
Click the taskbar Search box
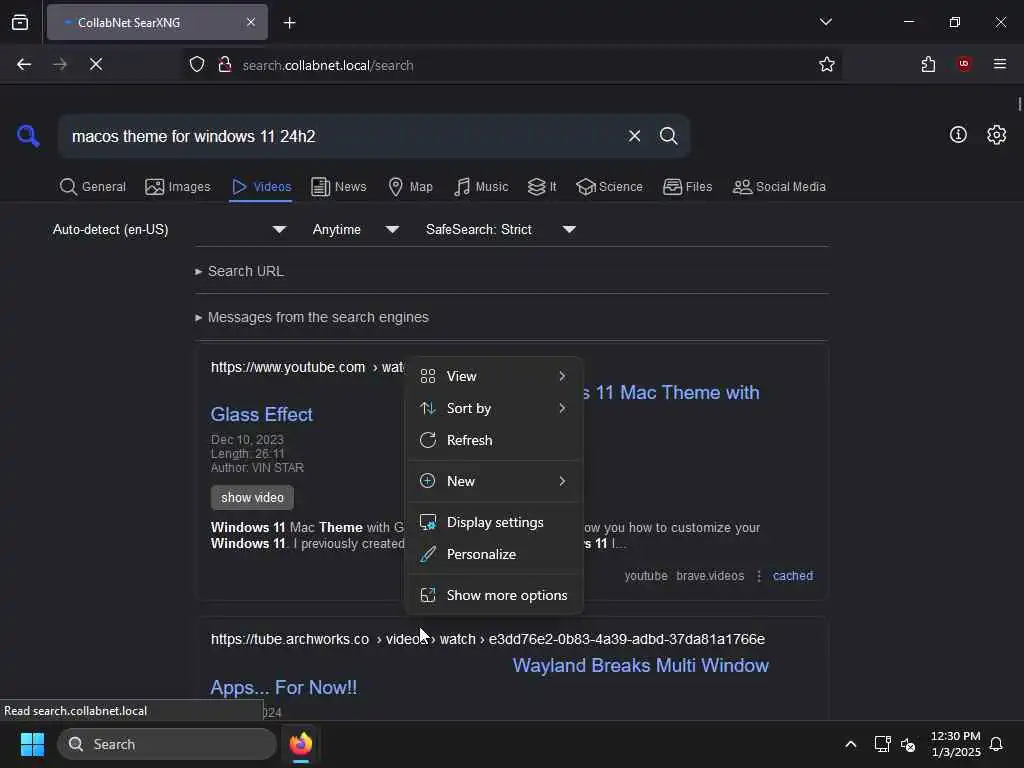click(x=167, y=744)
